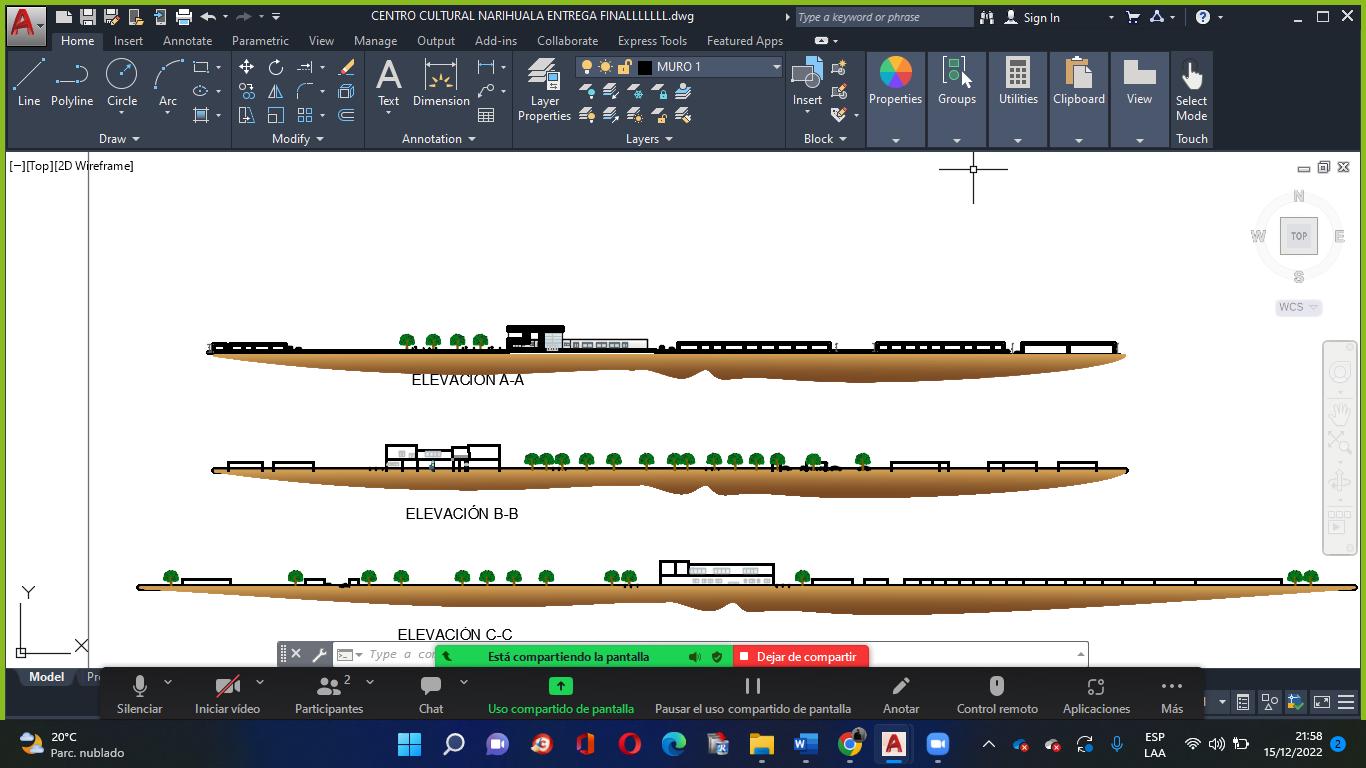This screenshot has height=768, width=1366.
Task: Pause screen sharing in Zoom toolbar
Action: tap(753, 695)
